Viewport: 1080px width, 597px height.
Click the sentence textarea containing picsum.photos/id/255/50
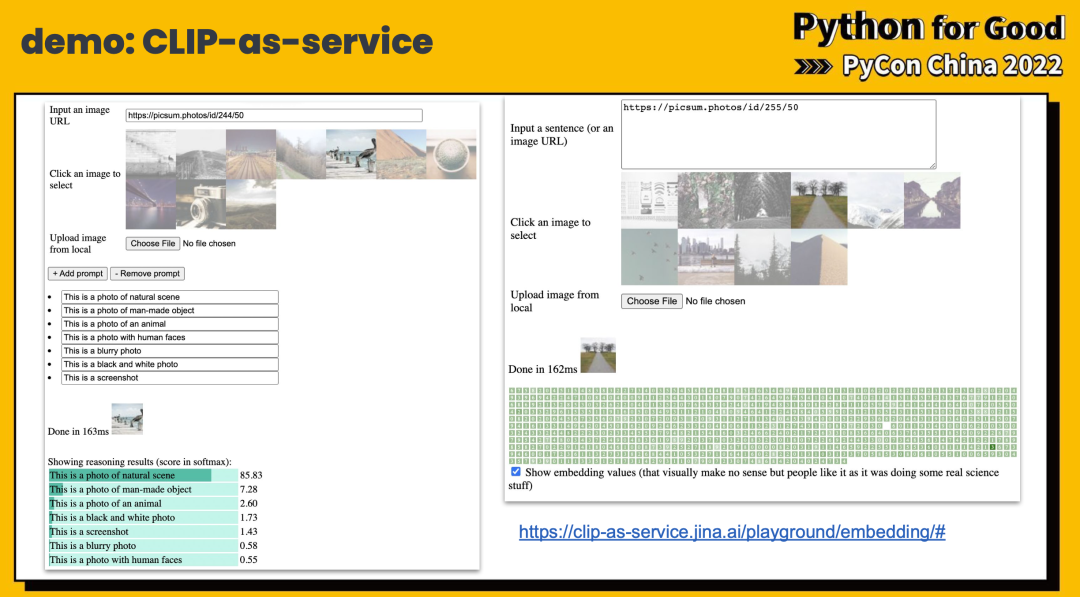tap(778, 134)
